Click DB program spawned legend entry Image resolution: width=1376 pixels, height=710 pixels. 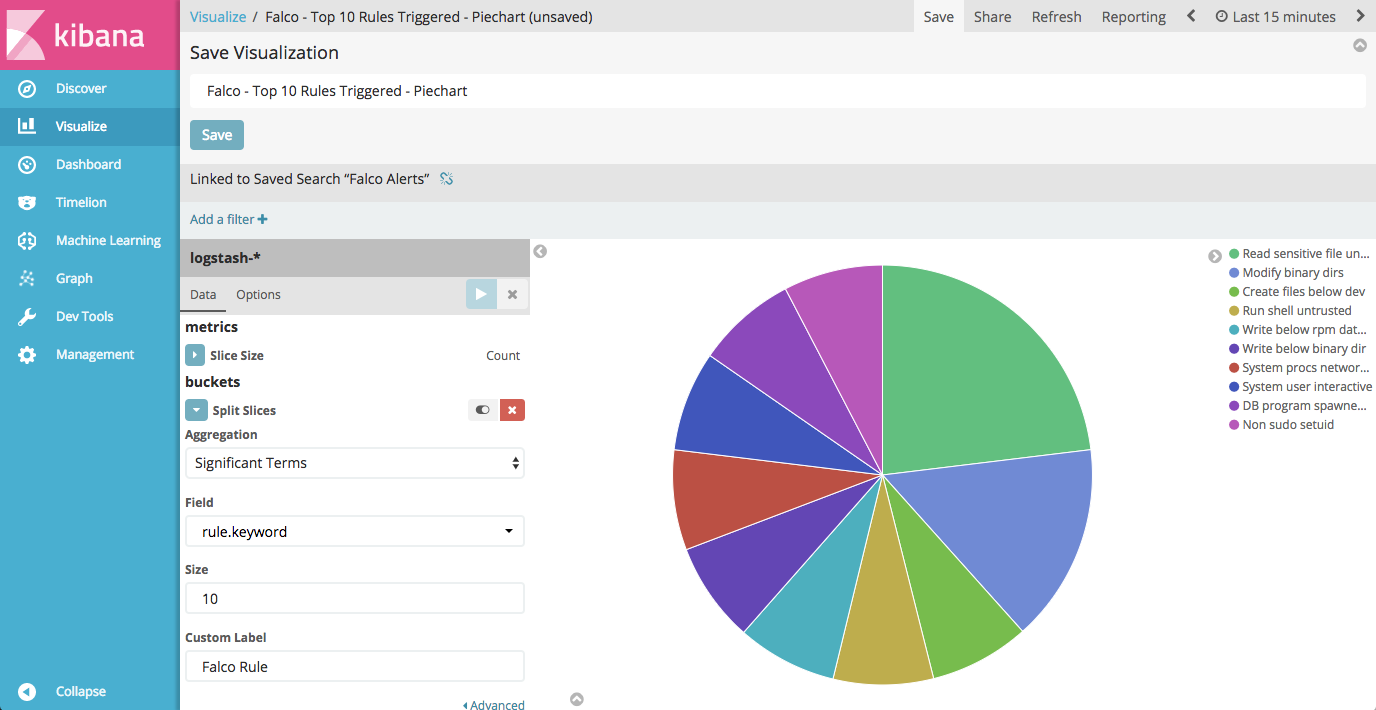(1298, 406)
